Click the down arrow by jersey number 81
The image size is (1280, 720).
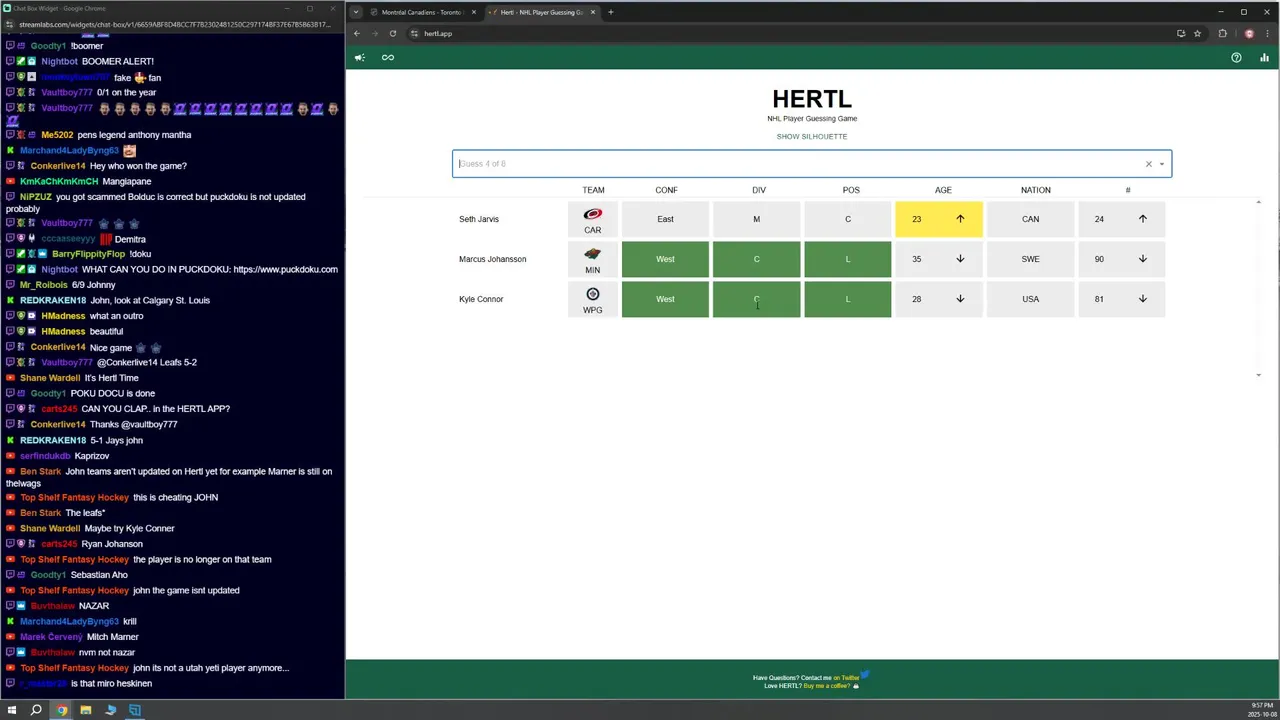1143,299
